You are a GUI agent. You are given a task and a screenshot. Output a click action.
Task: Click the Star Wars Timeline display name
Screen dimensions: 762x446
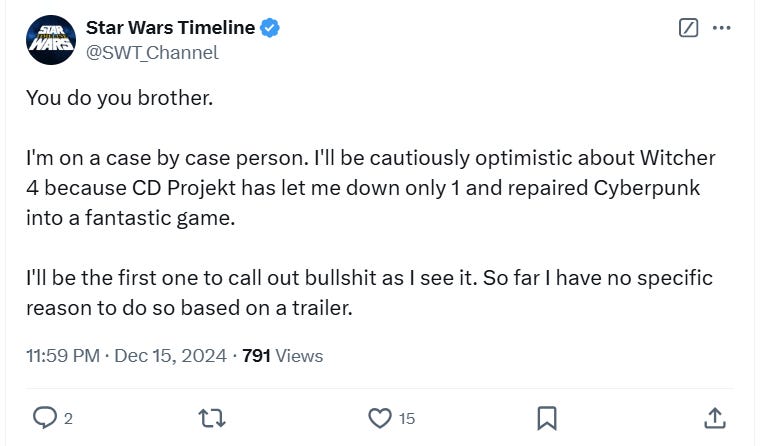[x=170, y=28]
